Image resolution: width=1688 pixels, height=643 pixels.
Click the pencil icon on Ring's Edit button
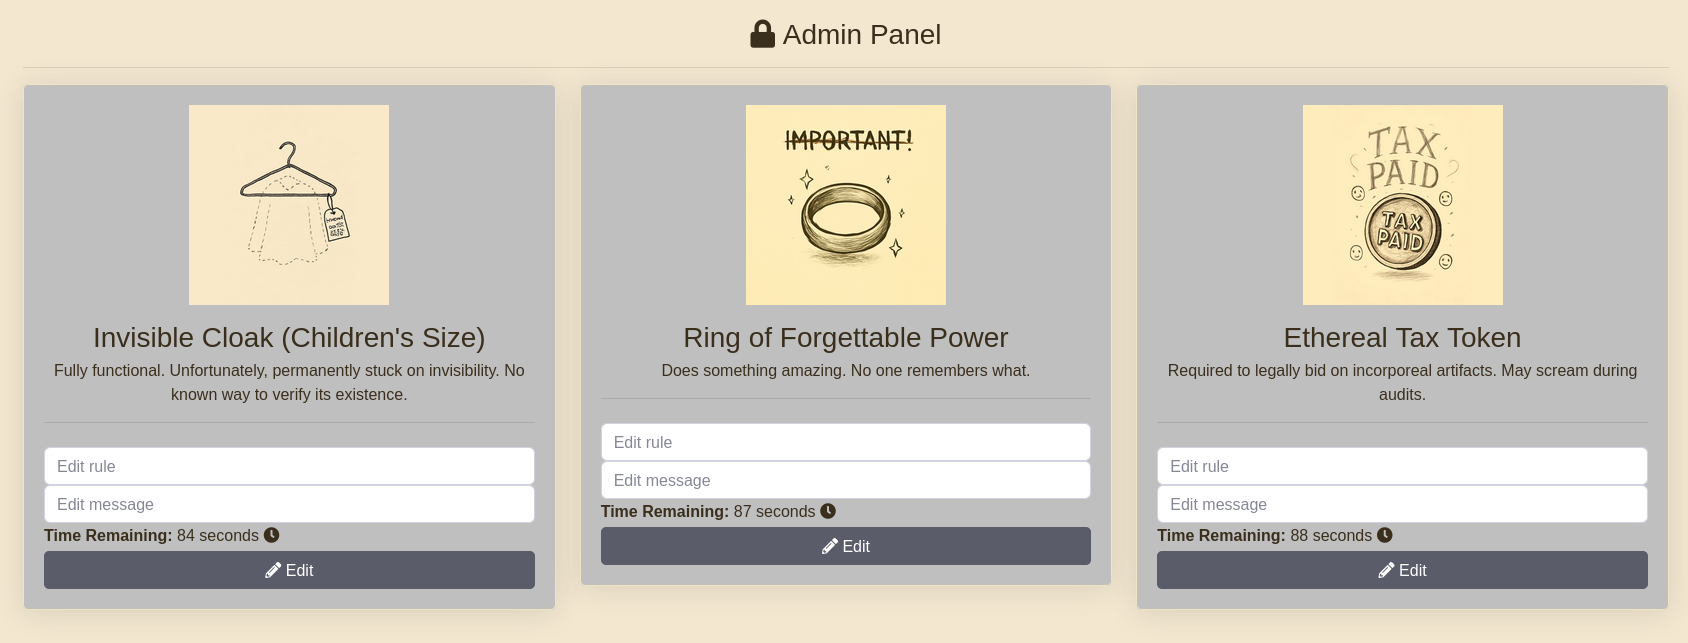pyautogui.click(x=830, y=546)
